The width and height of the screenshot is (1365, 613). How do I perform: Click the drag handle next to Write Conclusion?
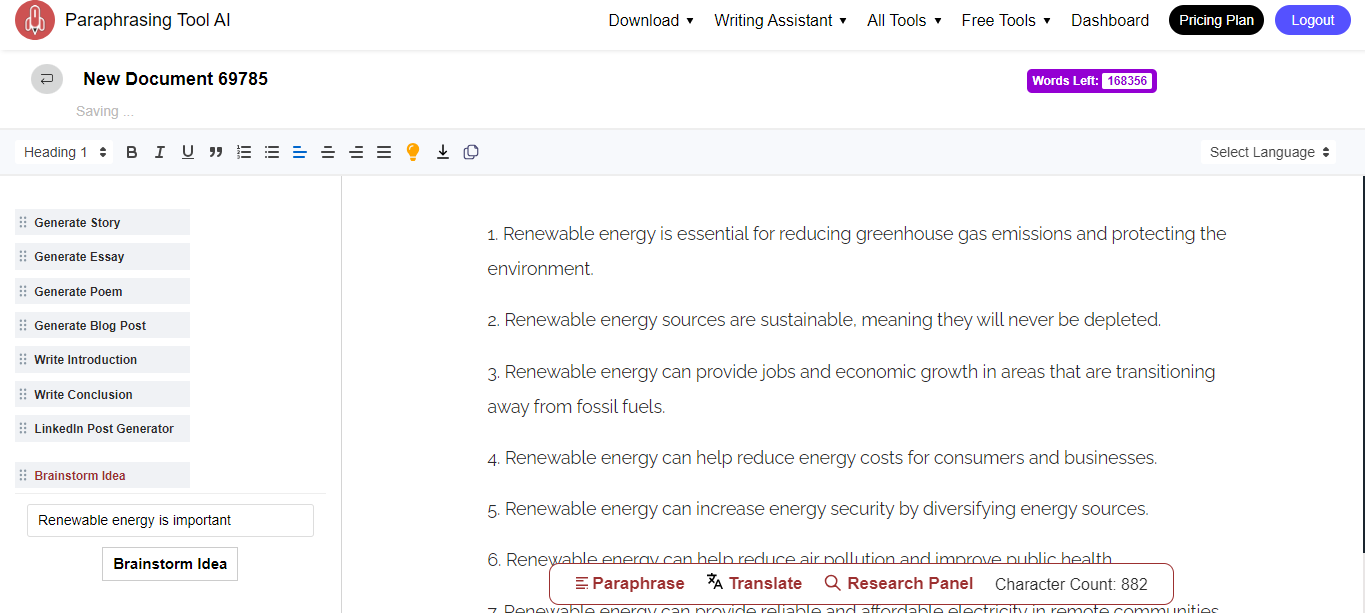pyautogui.click(x=23, y=394)
